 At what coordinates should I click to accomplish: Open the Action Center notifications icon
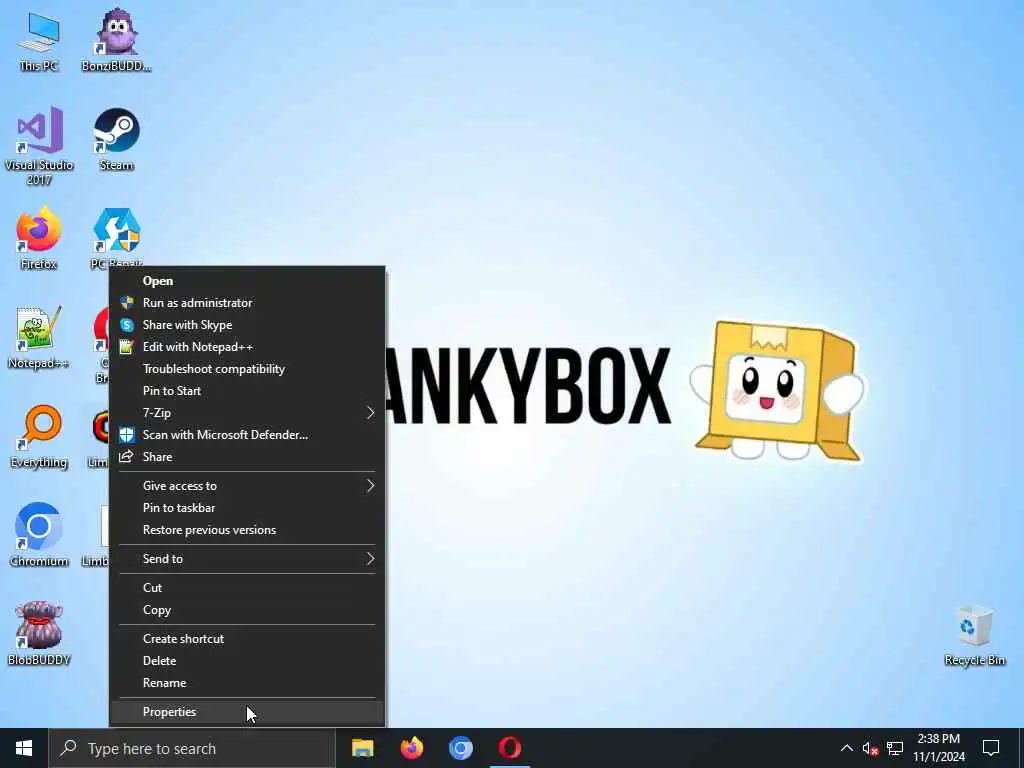coord(991,748)
